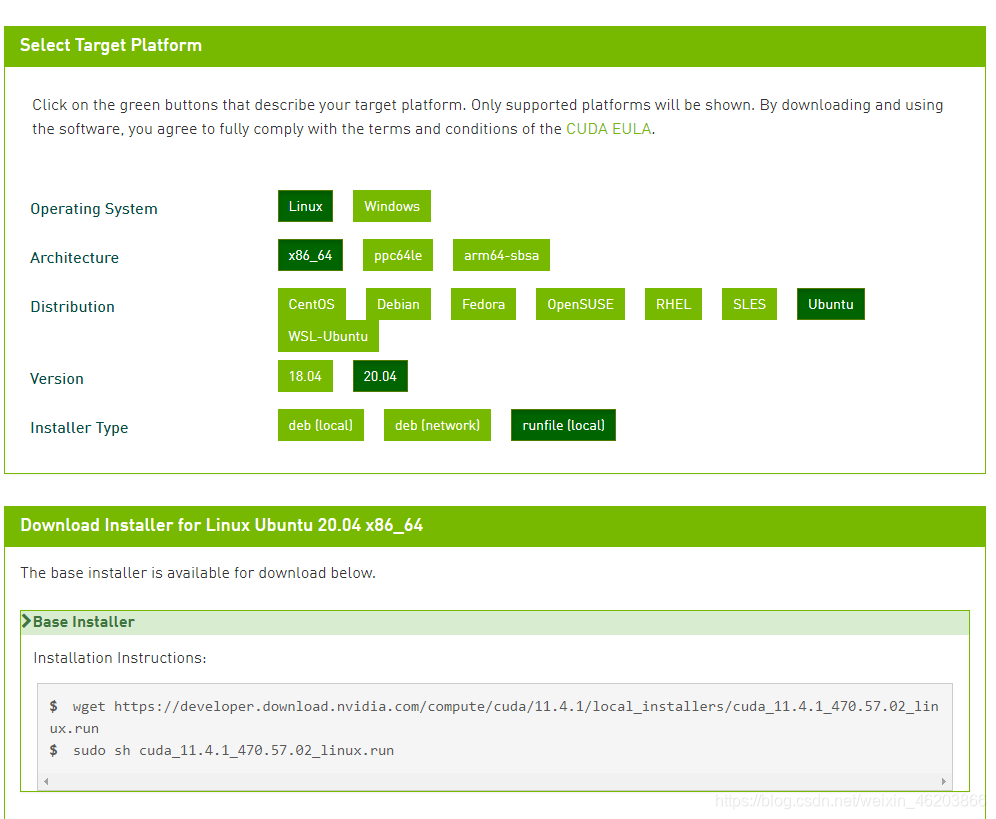Choose arm64-sbsa architecture
Screen dimensions: 996x819
[501, 255]
